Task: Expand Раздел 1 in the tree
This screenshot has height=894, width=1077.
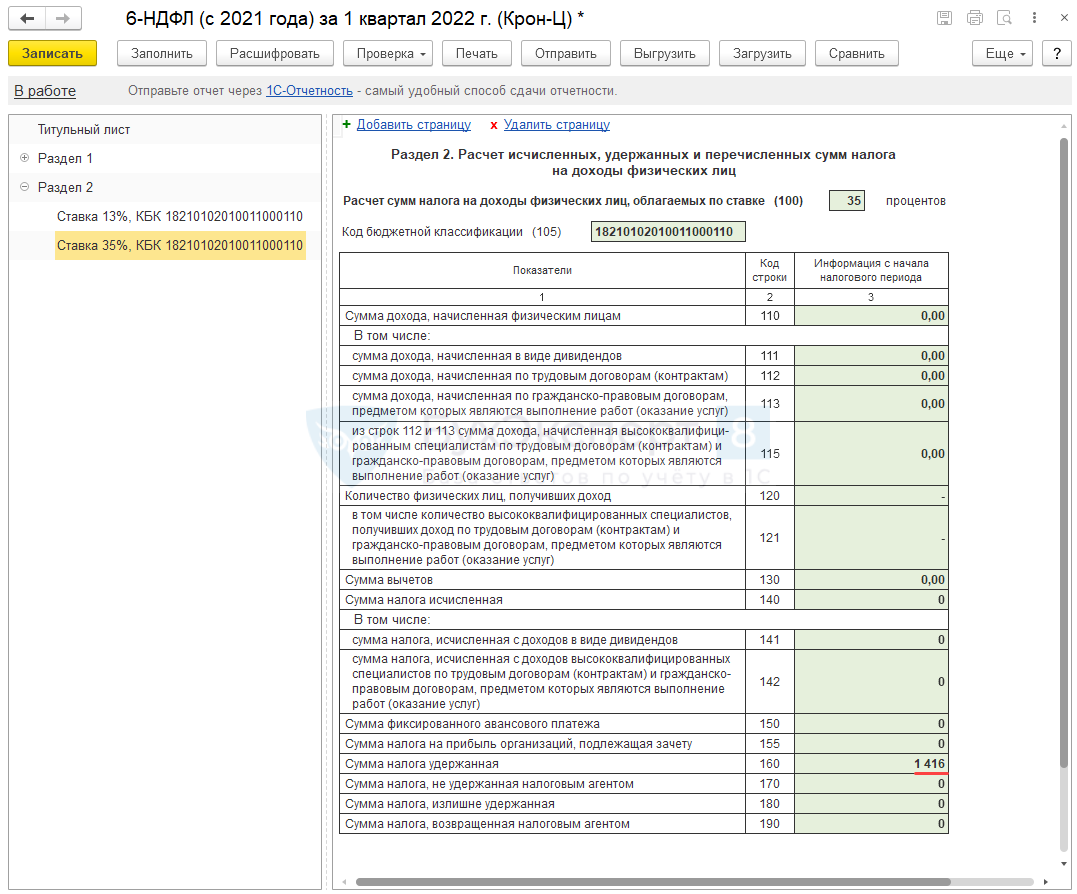Action: click(24, 158)
